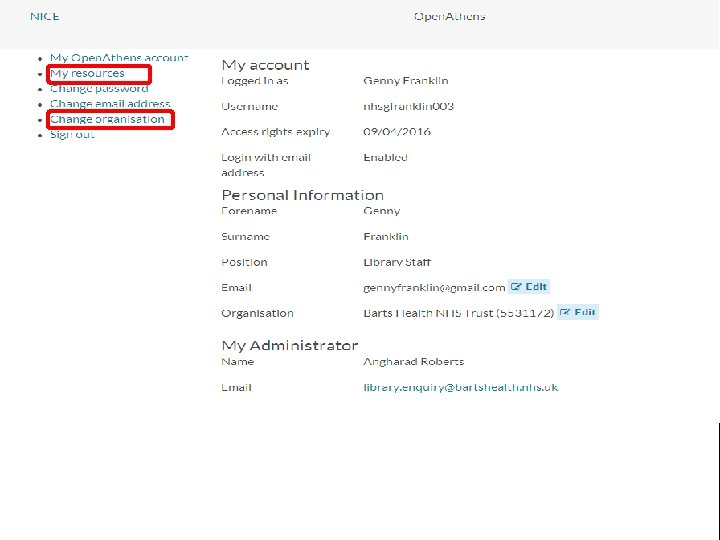Select the logged in name Genny Franklin
The image size is (720, 540).
[x=406, y=81]
